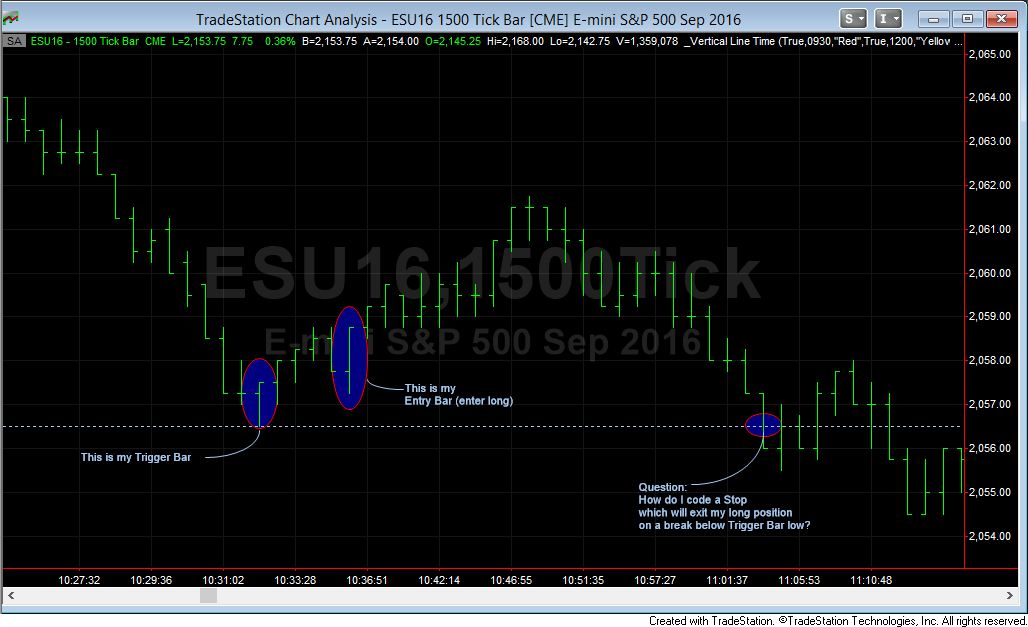
Task: Click price axis label 2,065.00
Action: click(990, 54)
